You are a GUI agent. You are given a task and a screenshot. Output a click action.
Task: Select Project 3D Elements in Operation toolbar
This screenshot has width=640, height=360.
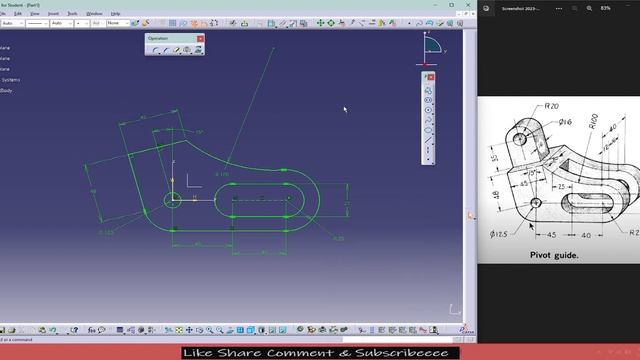pyautogui.click(x=198, y=50)
